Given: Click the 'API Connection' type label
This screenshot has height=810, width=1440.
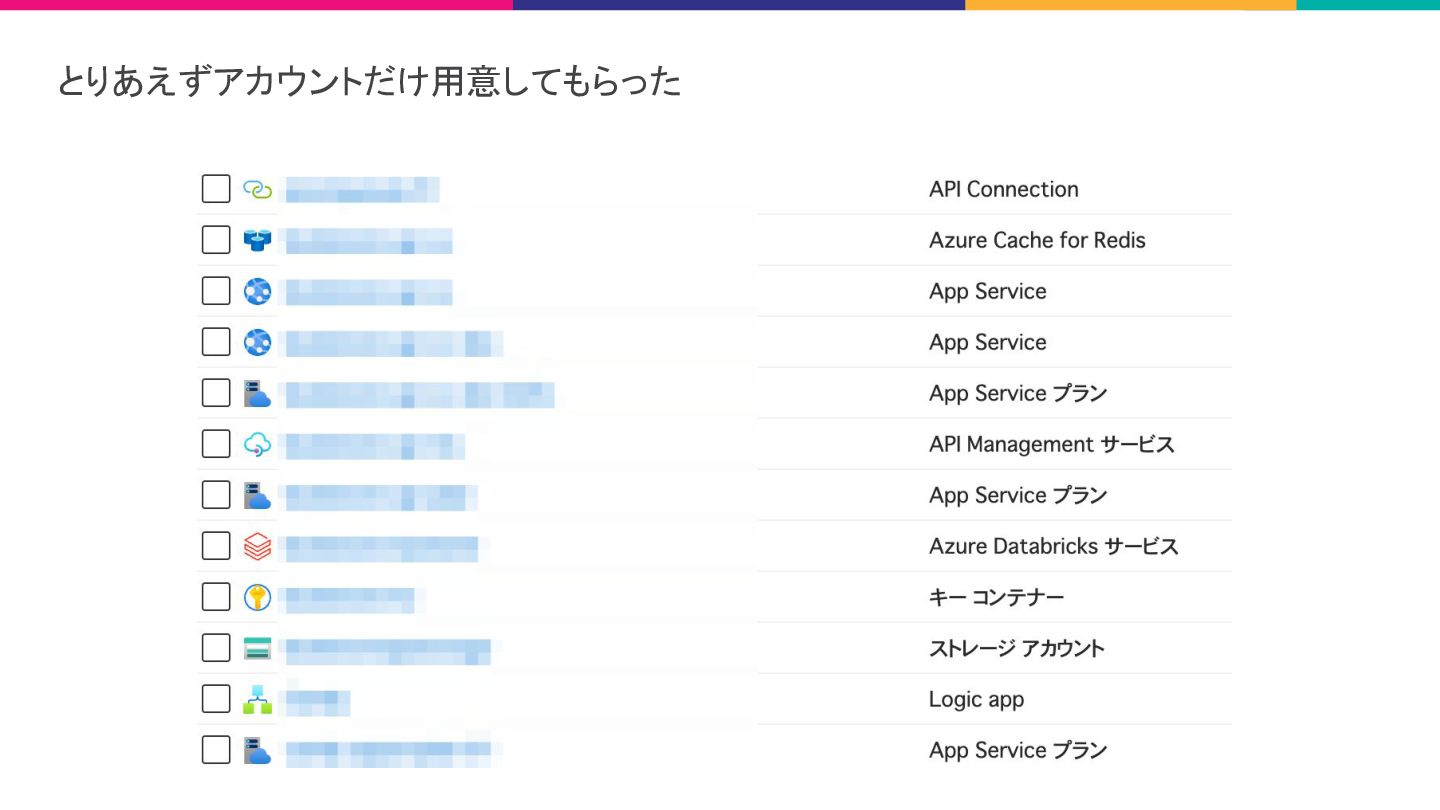Looking at the screenshot, I should click(1003, 189).
